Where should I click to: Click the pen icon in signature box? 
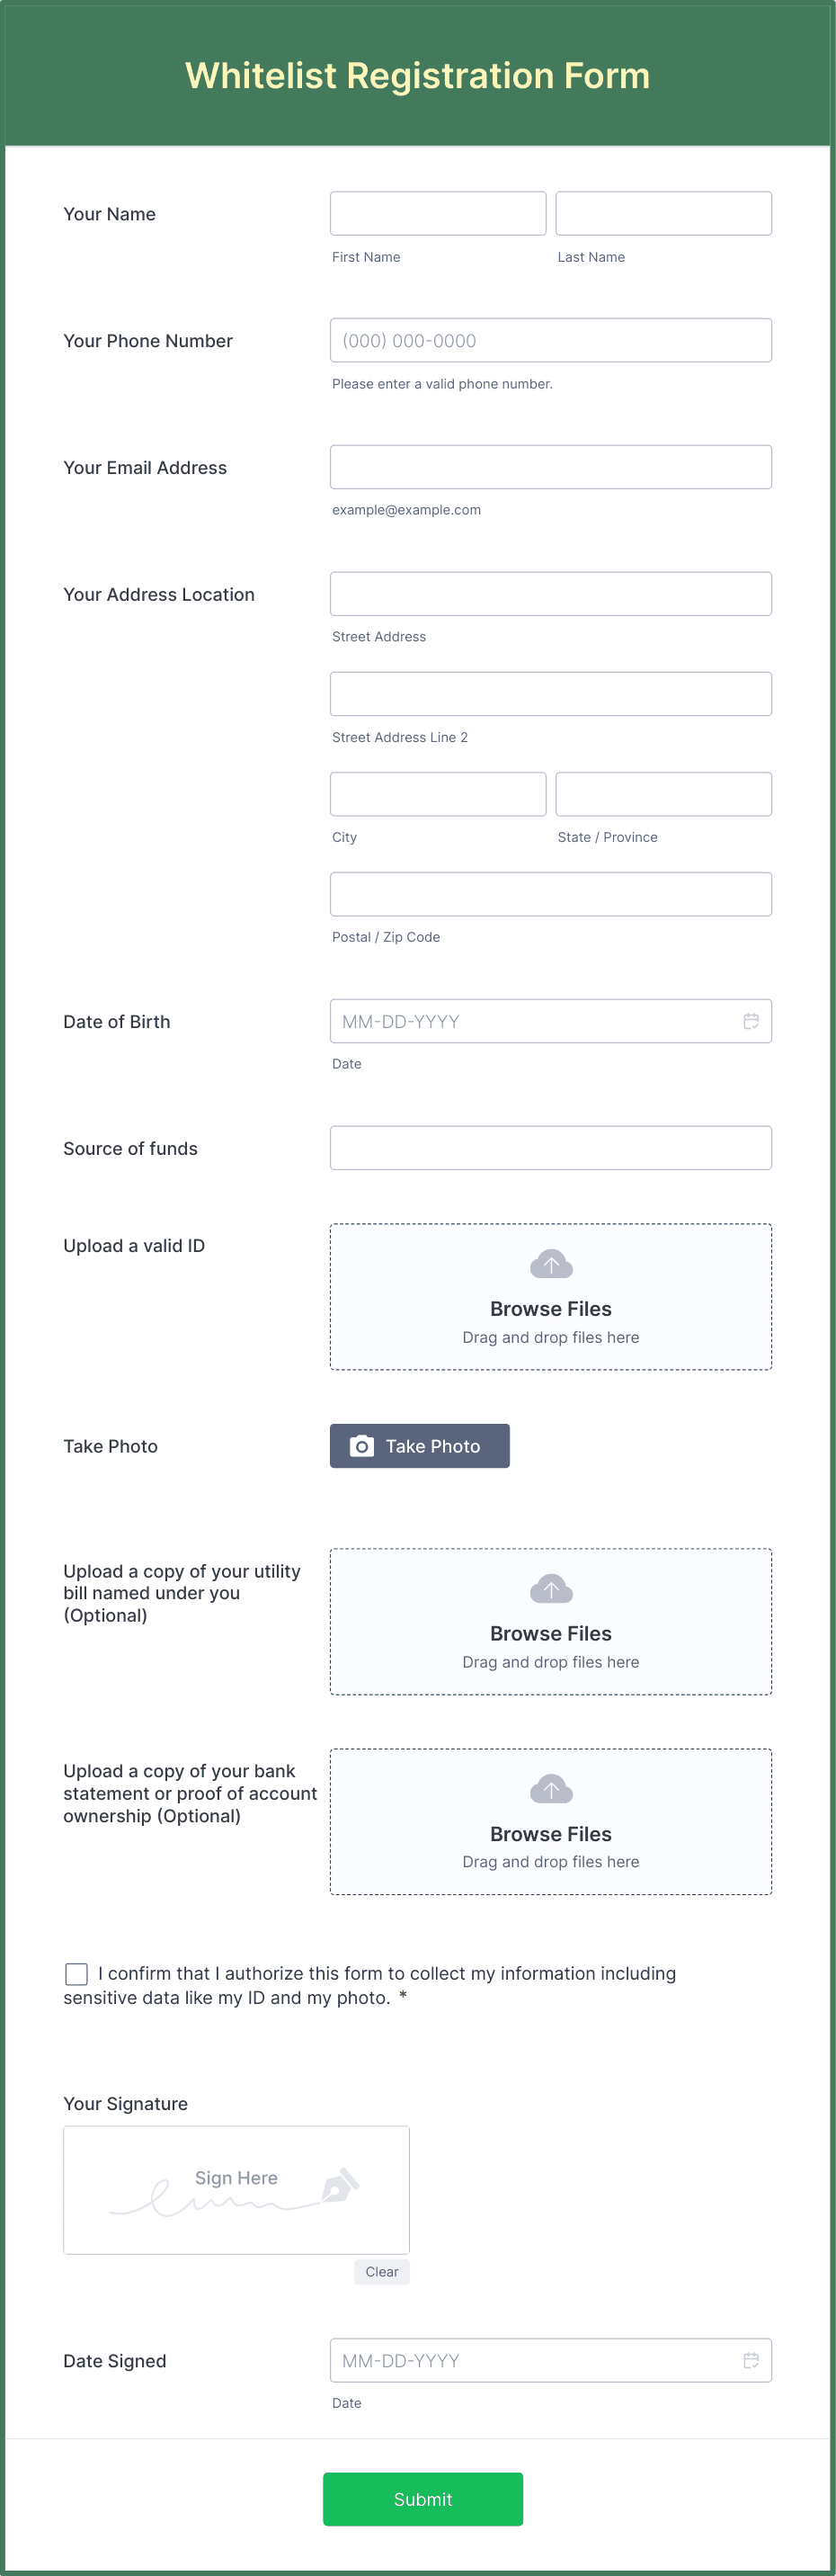point(339,2184)
